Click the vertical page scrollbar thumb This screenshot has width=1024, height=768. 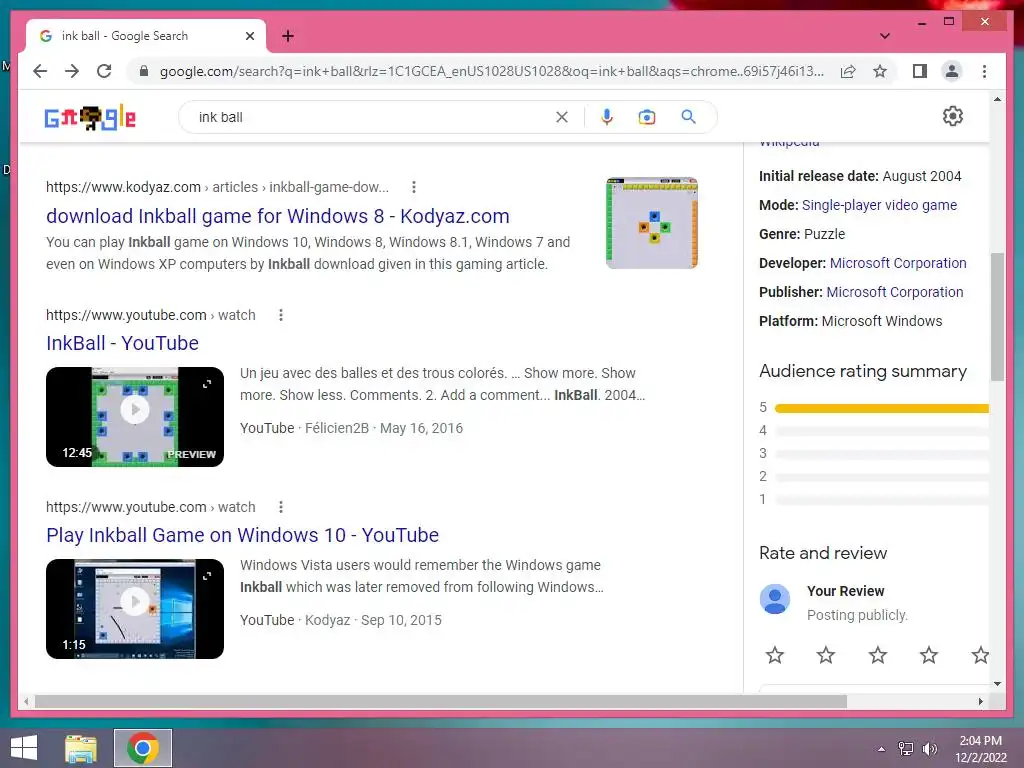point(997,317)
